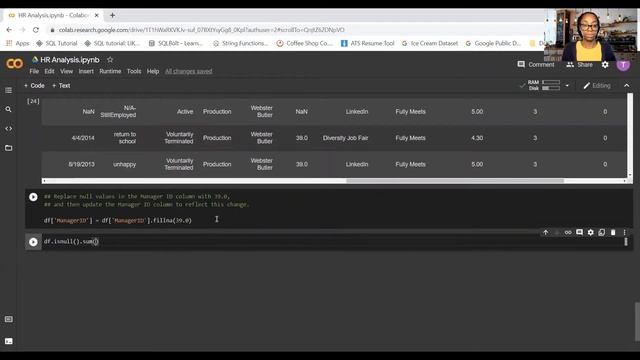
Task: Open cell editor settings gear
Action: tap(591, 232)
